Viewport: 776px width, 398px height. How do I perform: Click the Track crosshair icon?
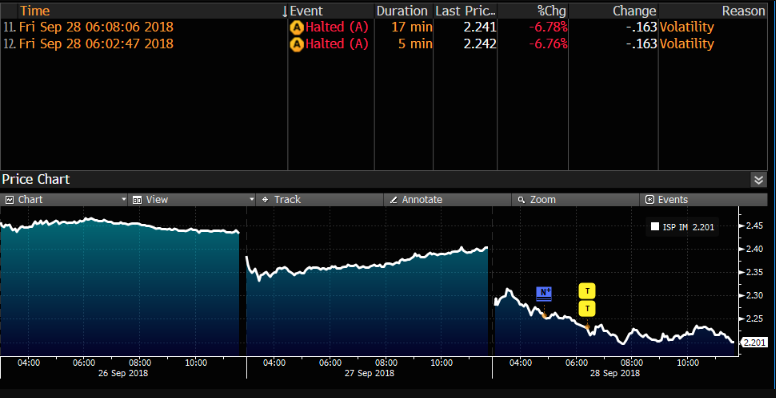265,199
